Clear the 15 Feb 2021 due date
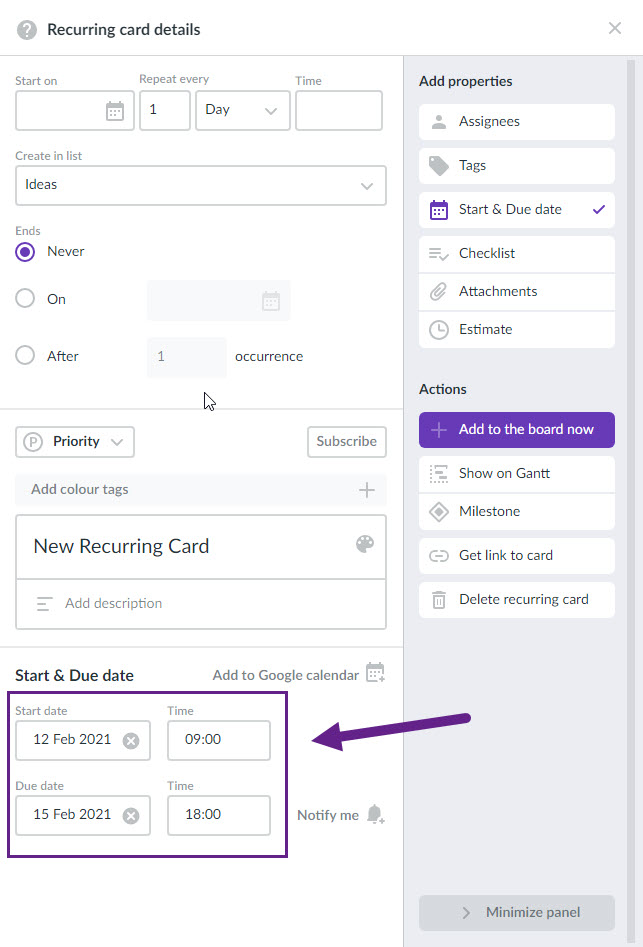643x947 pixels. click(131, 816)
